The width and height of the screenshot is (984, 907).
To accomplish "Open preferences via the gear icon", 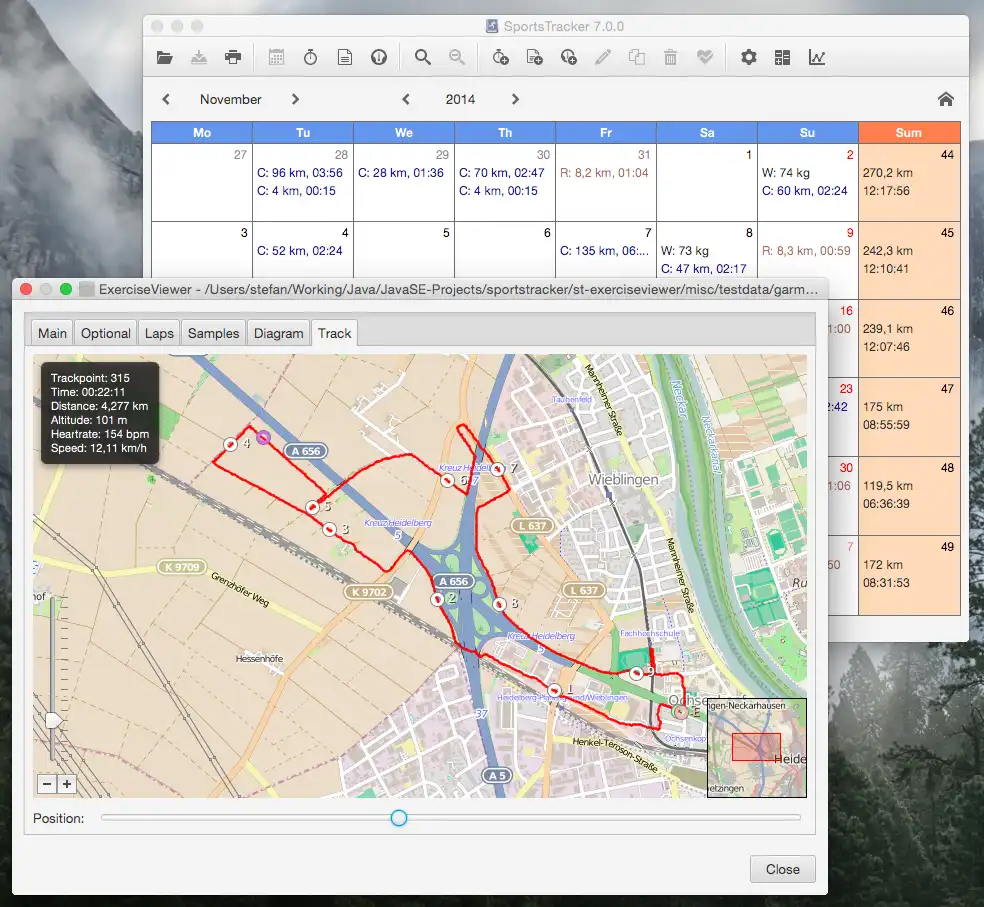I will point(748,58).
